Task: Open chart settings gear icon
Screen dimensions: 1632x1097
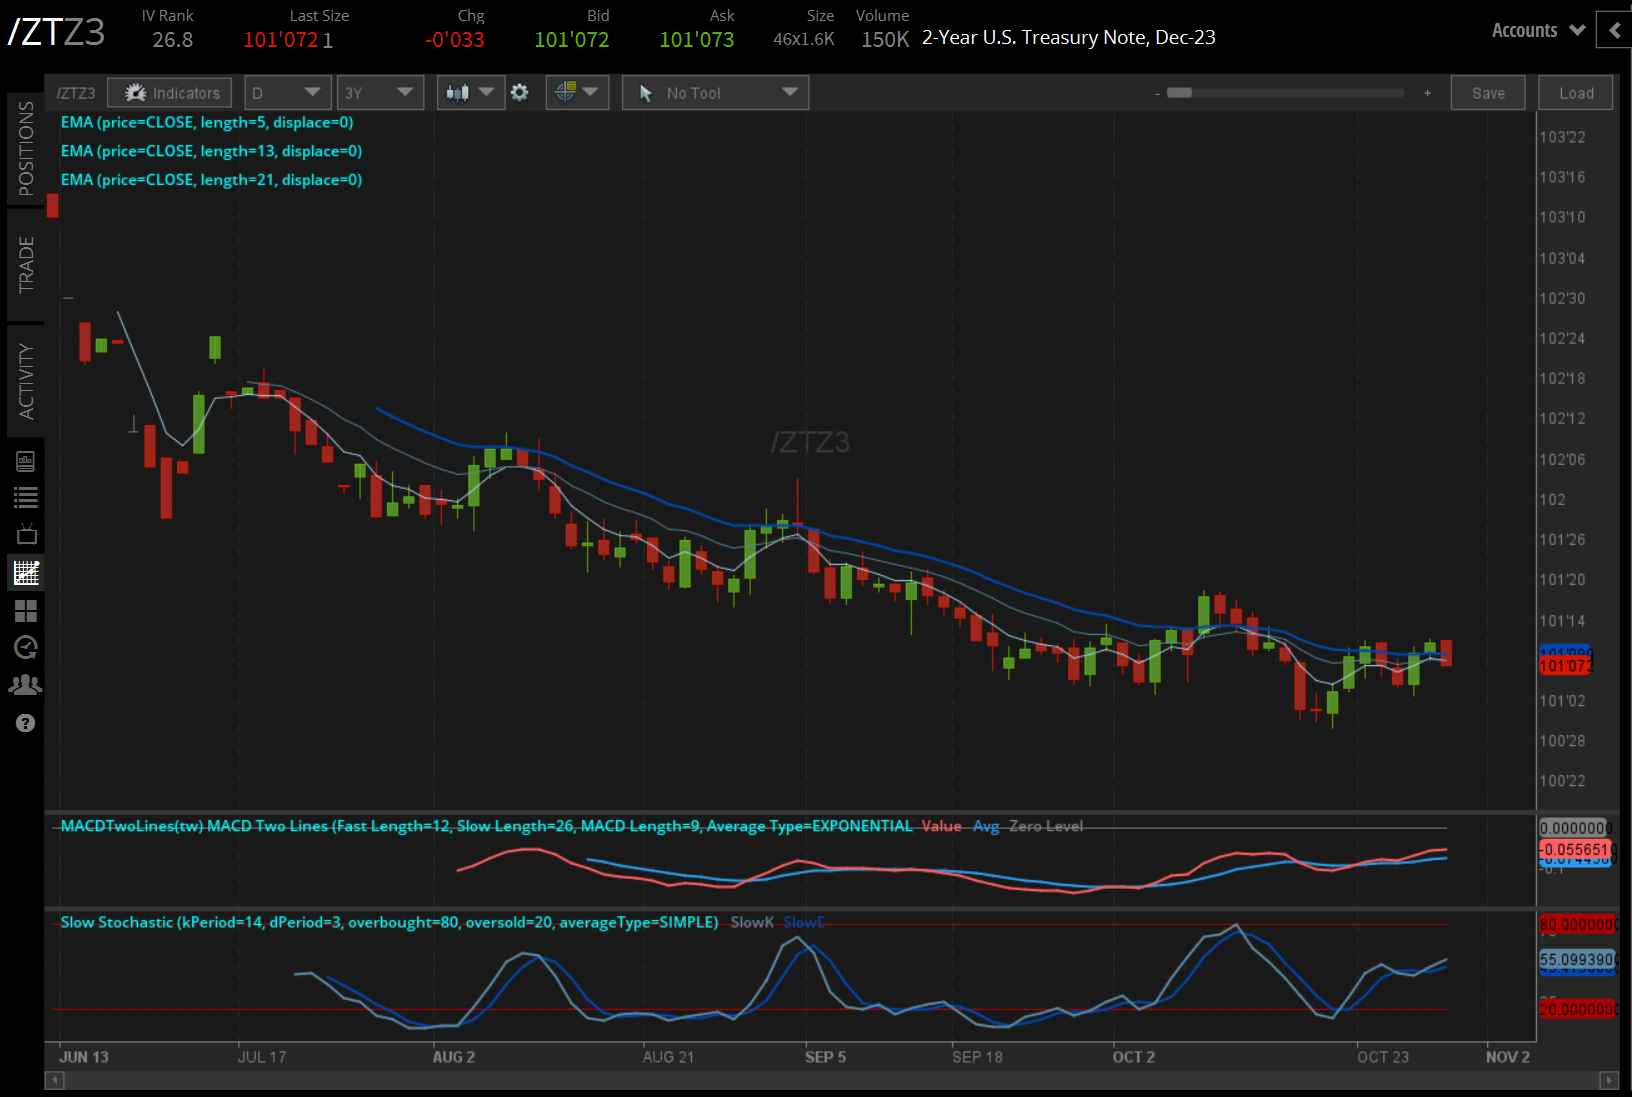Action: (x=520, y=93)
